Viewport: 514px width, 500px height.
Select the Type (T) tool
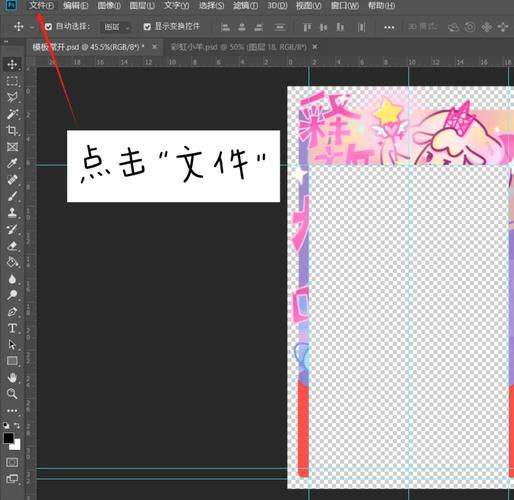pos(12,328)
